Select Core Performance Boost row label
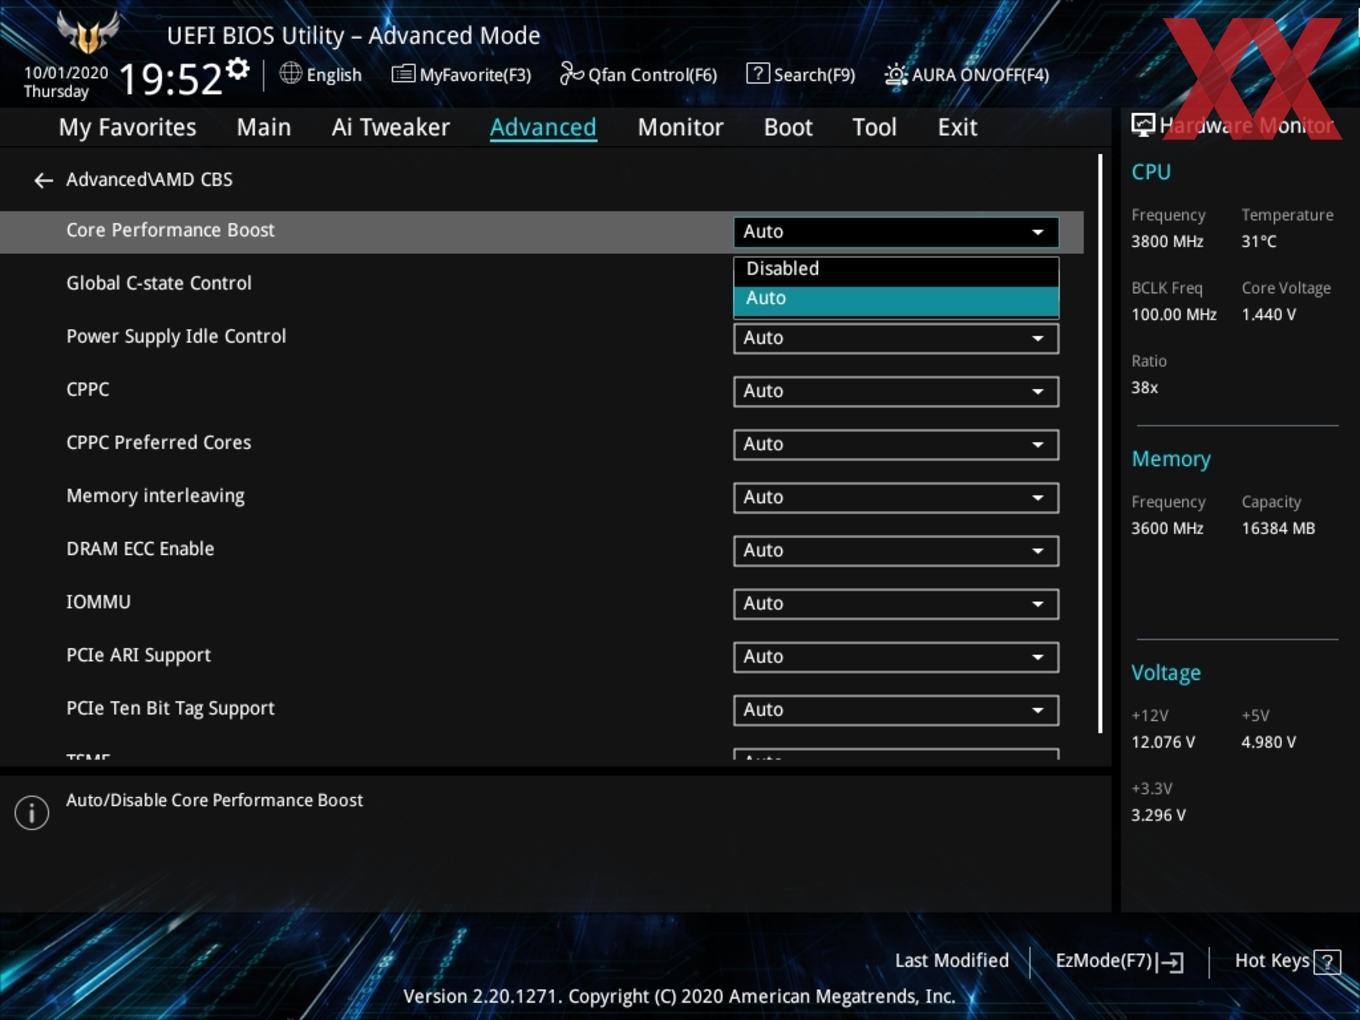 point(170,230)
